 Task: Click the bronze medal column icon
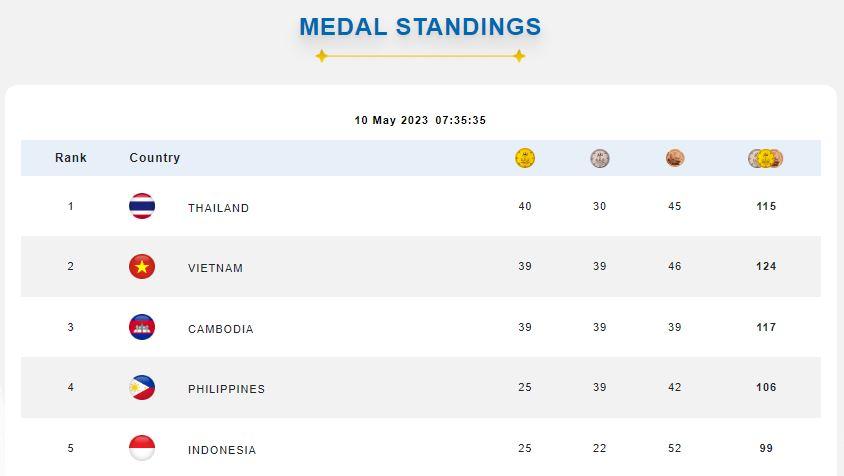tap(675, 158)
